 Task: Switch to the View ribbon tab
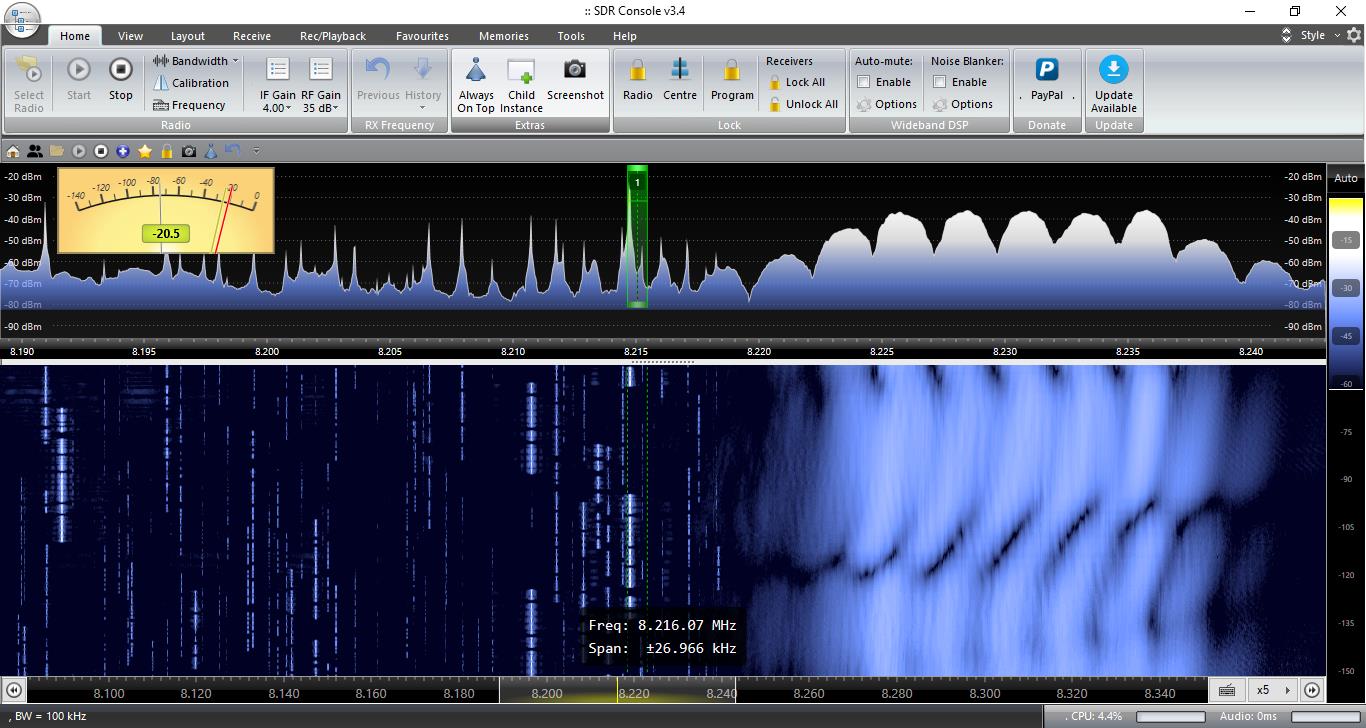point(130,36)
